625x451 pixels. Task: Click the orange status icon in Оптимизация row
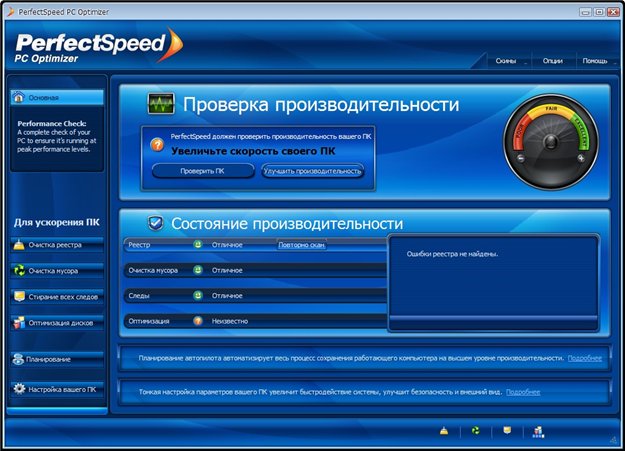coord(198,321)
